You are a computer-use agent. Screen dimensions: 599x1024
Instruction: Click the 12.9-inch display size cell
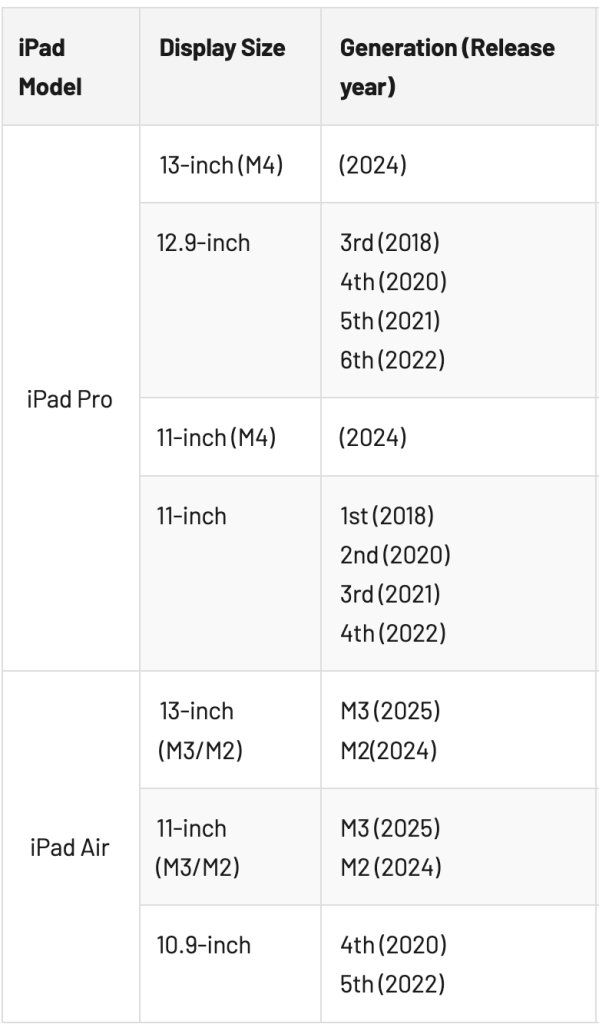pos(203,243)
